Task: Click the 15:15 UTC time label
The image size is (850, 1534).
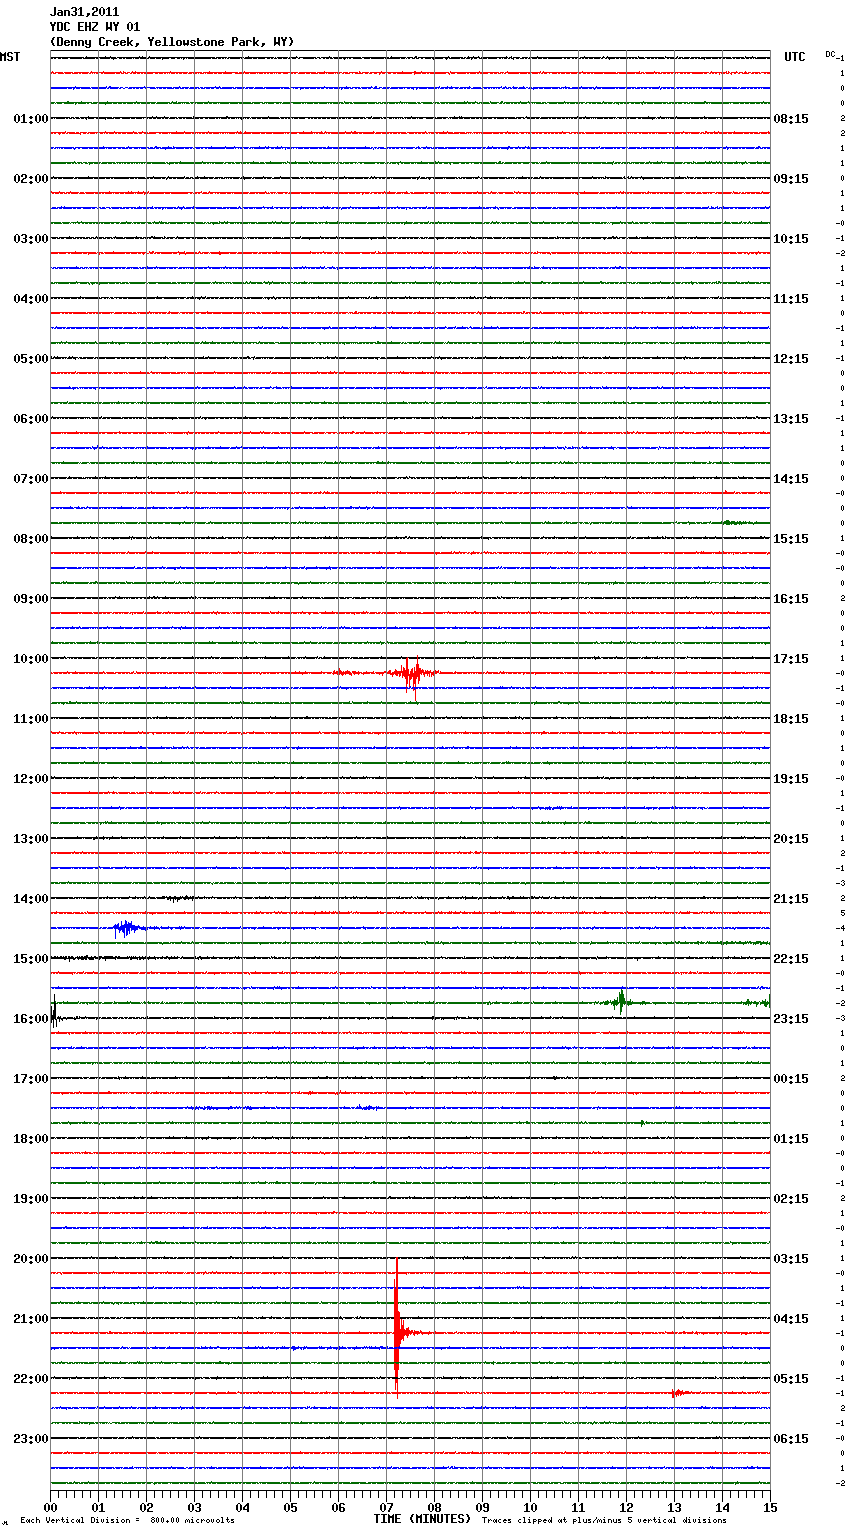Action: (x=791, y=539)
